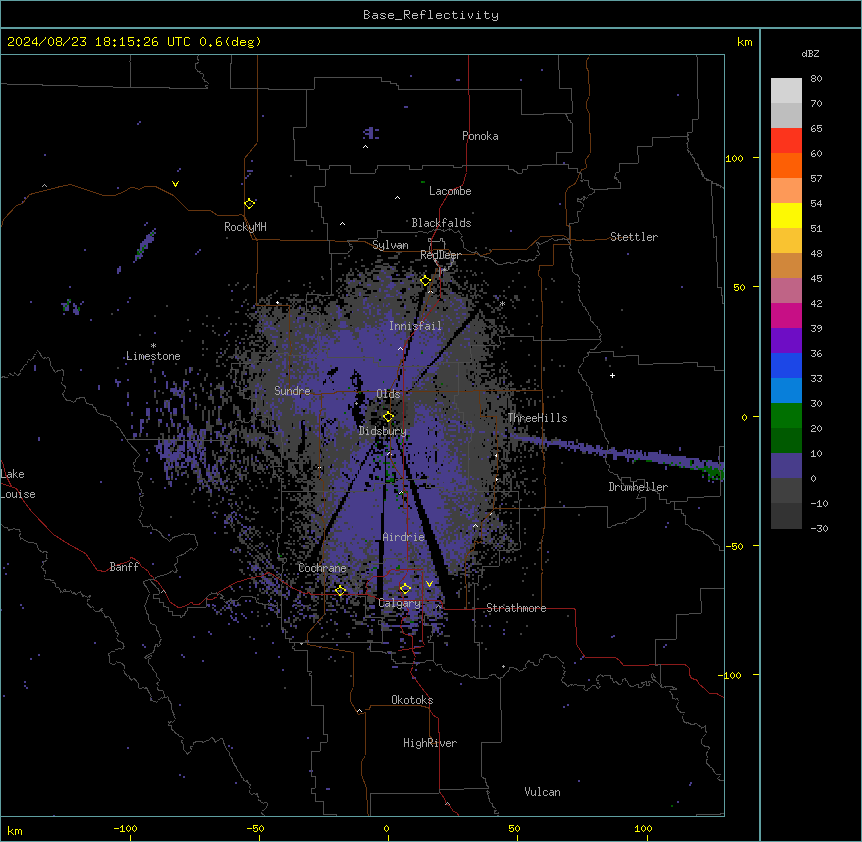This screenshot has width=862, height=842.
Task: Click the dark green 20-10 dBZ legend swatch
Action: [786, 441]
